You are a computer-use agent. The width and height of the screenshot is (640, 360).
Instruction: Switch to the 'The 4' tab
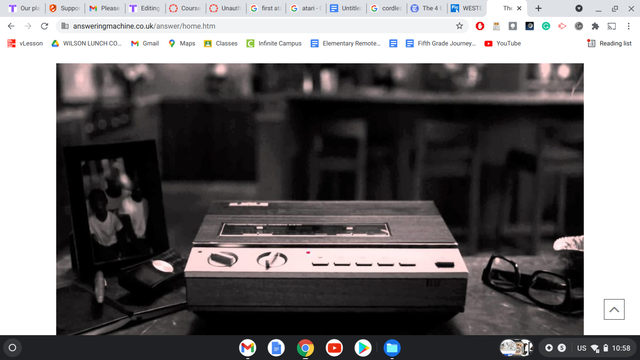coord(427,8)
